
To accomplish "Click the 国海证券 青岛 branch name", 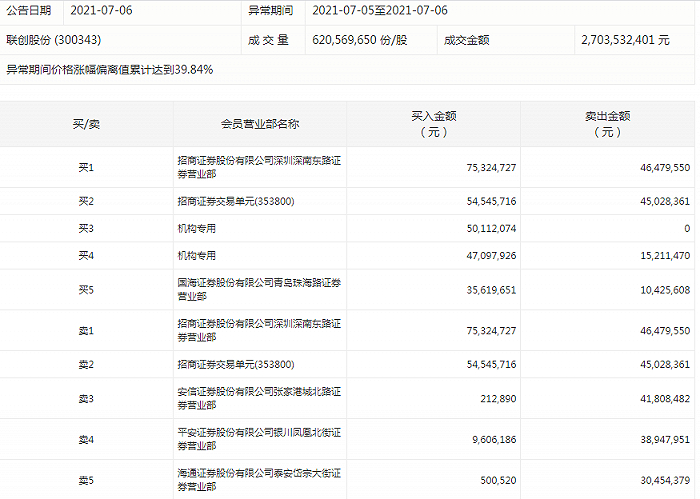I will pos(259,289).
